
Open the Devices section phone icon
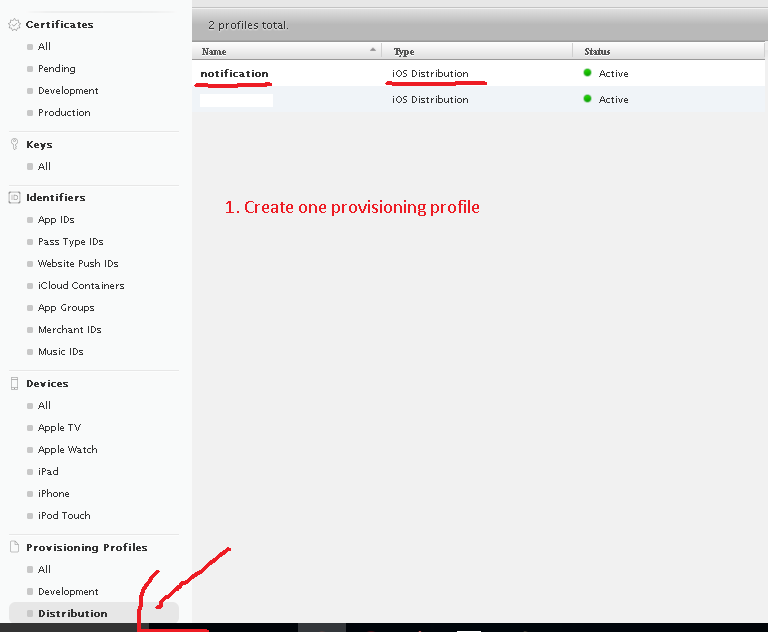(15, 384)
